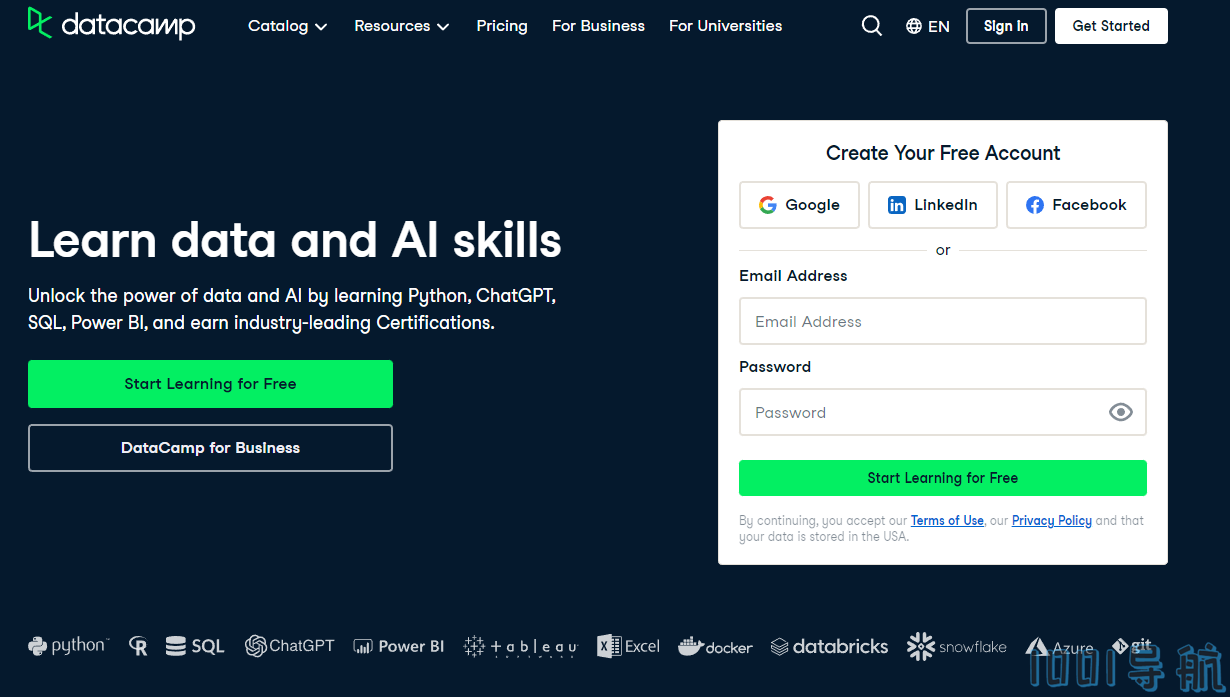
Task: Click the DataCamp logo in the header
Action: point(111,25)
